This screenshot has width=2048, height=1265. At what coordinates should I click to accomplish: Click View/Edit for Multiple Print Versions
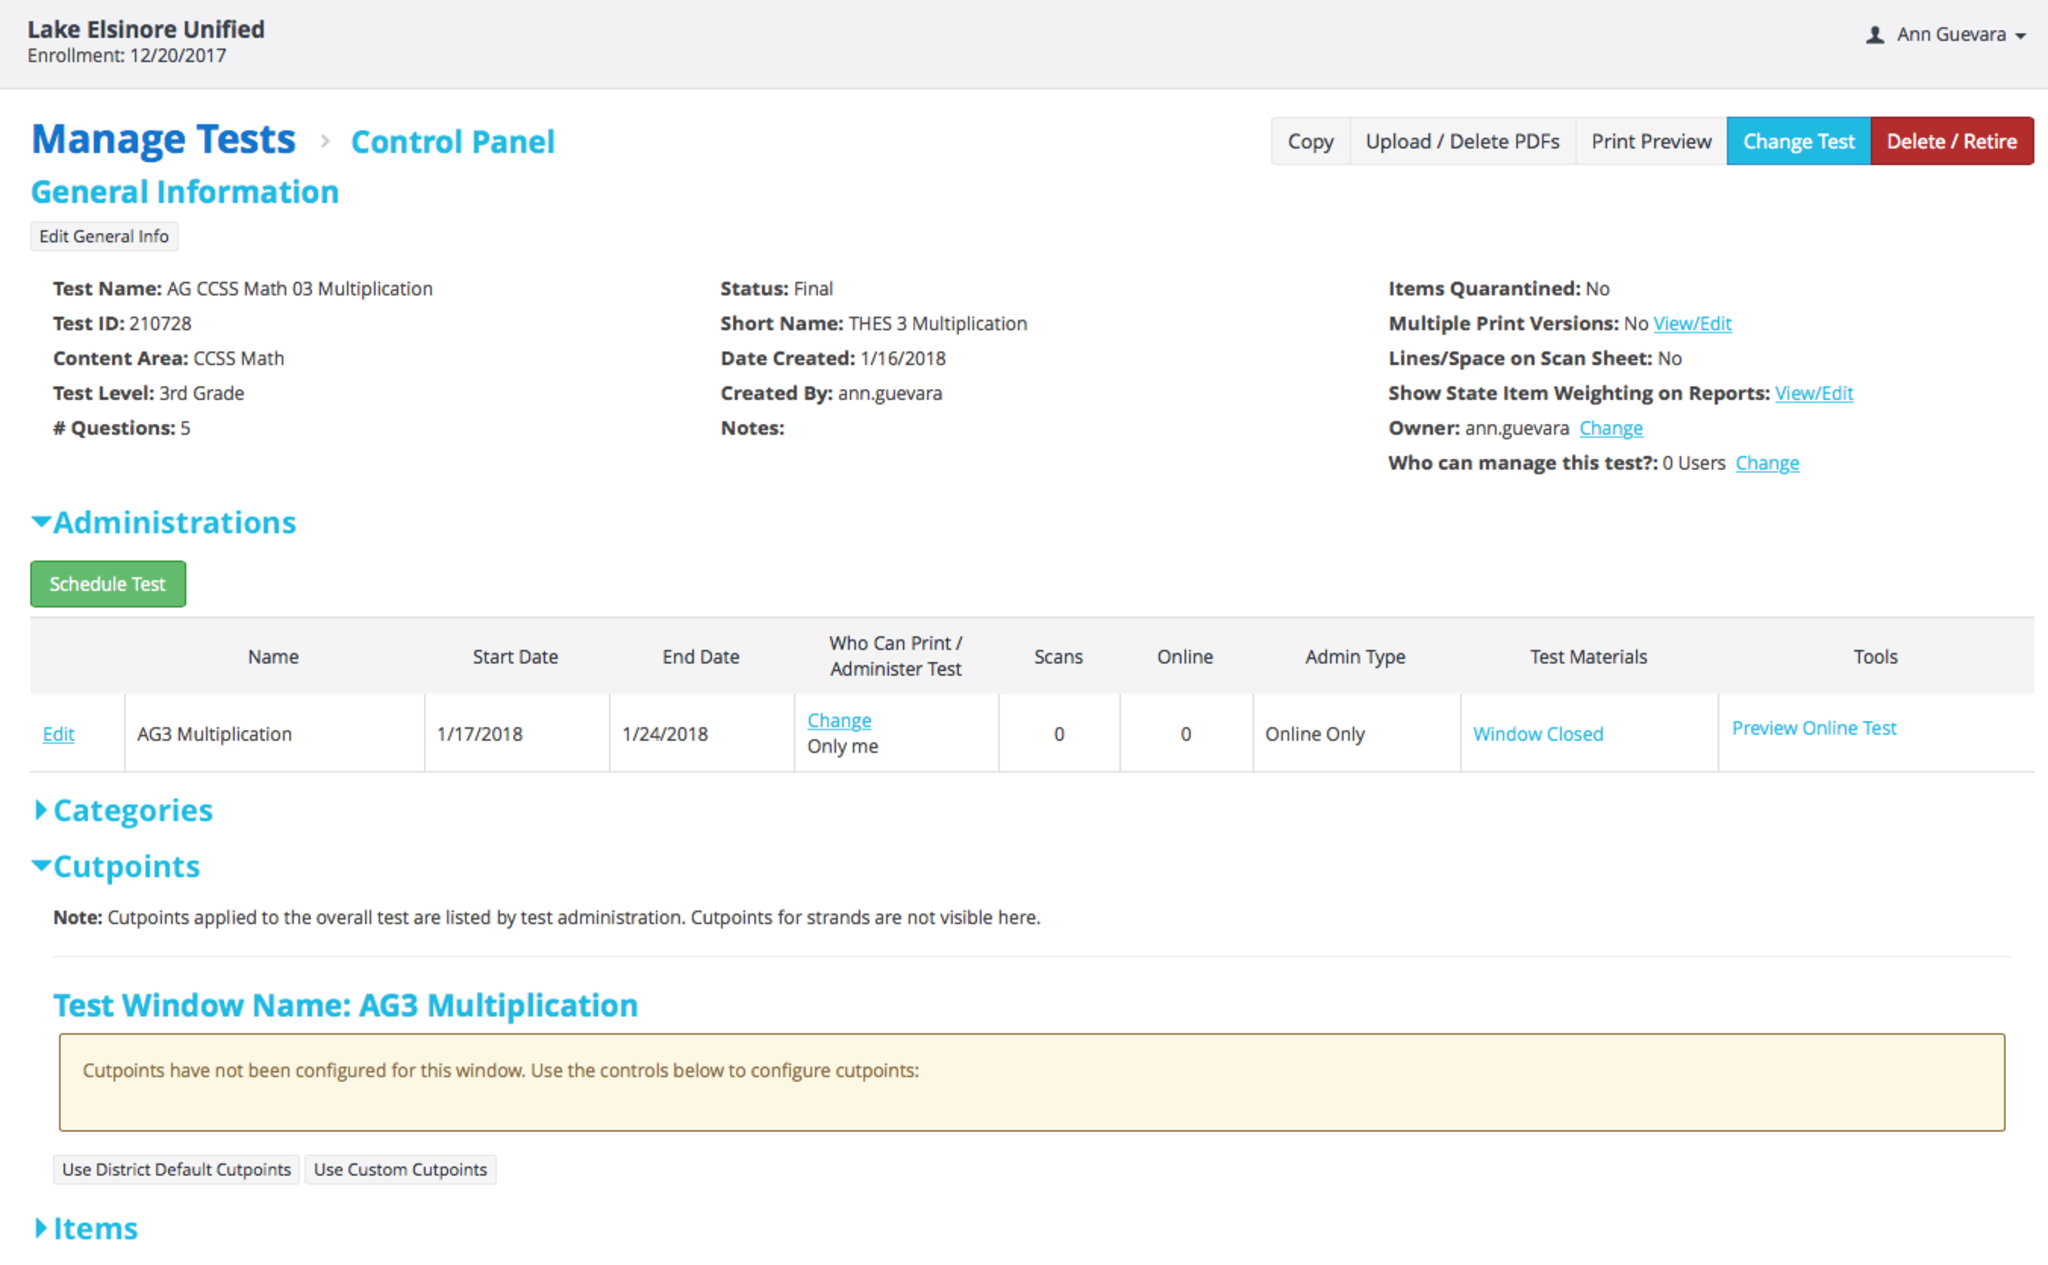tap(1692, 323)
